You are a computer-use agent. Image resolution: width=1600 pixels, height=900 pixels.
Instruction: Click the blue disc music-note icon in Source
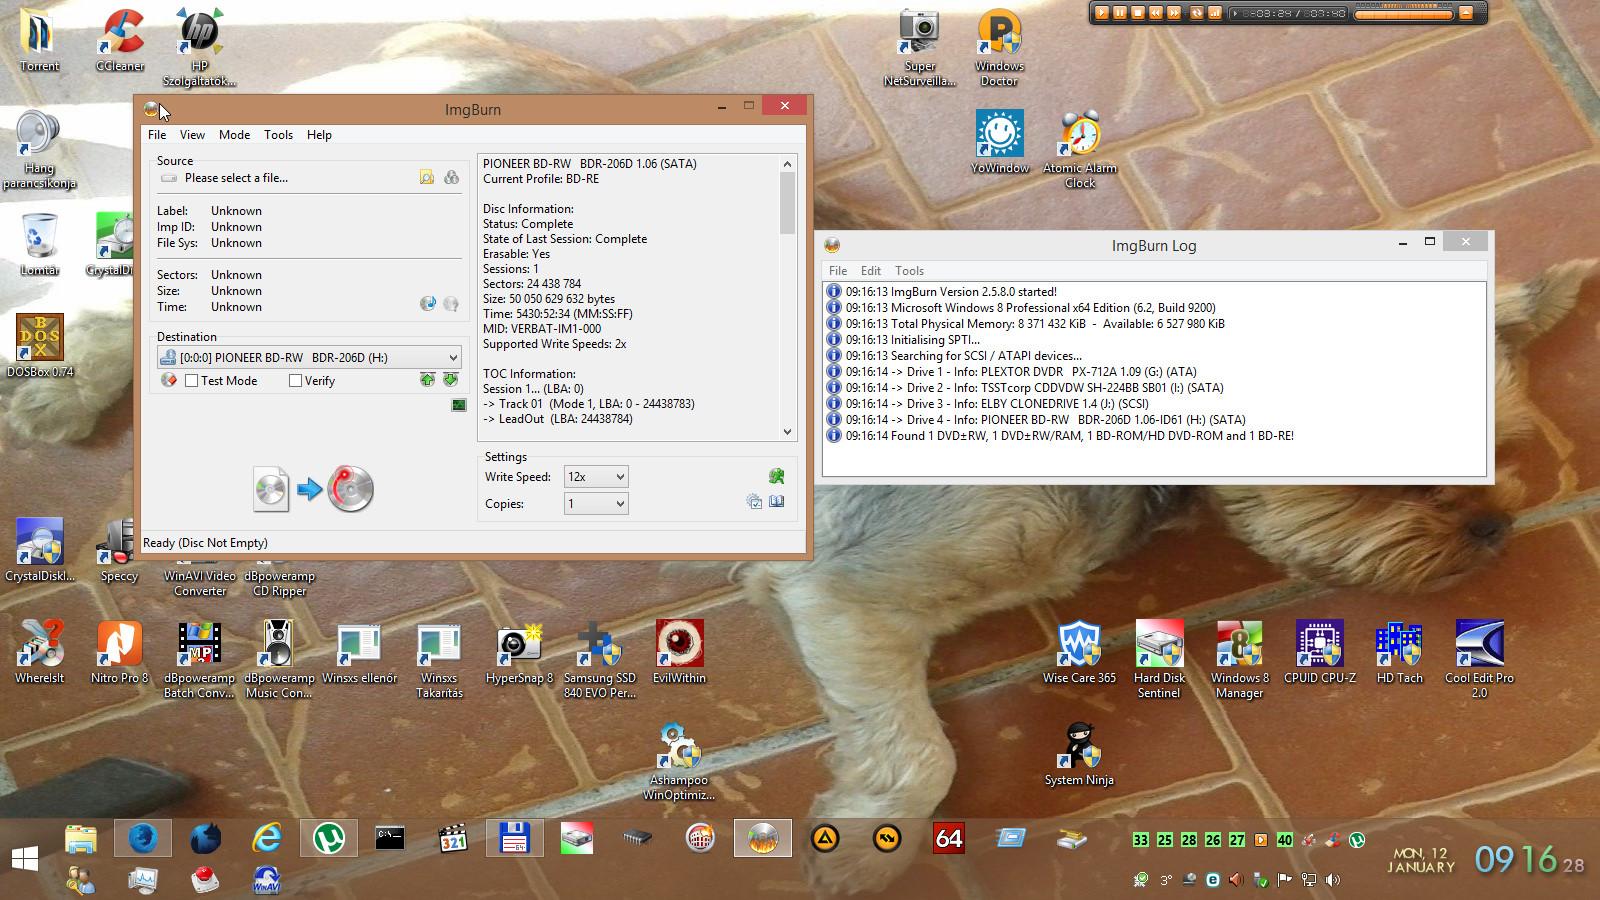click(428, 303)
